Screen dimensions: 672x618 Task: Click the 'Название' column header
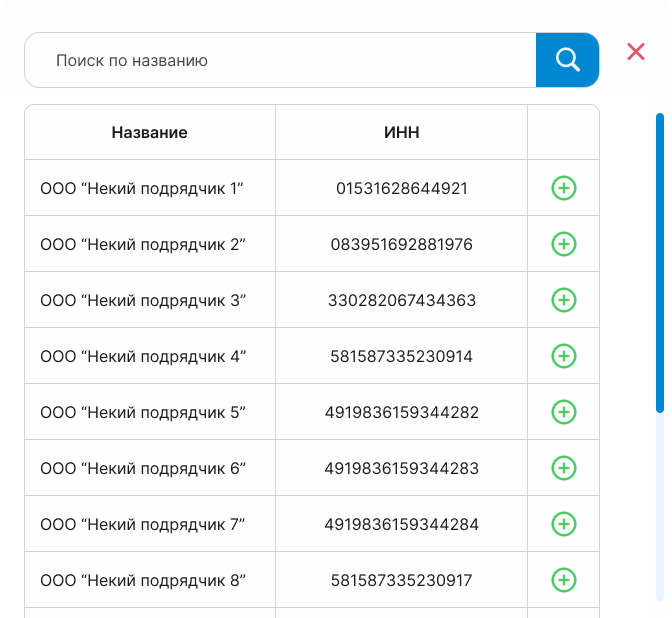coord(150,132)
